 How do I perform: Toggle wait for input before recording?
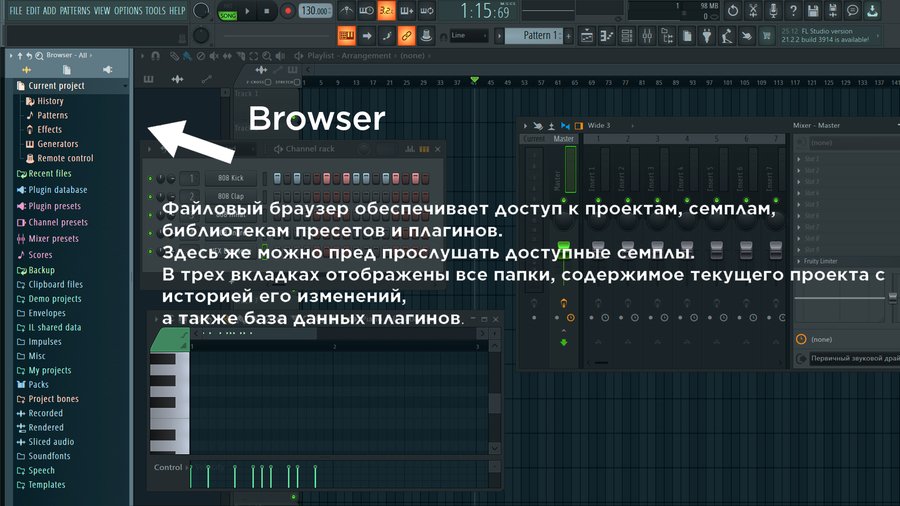[366, 10]
